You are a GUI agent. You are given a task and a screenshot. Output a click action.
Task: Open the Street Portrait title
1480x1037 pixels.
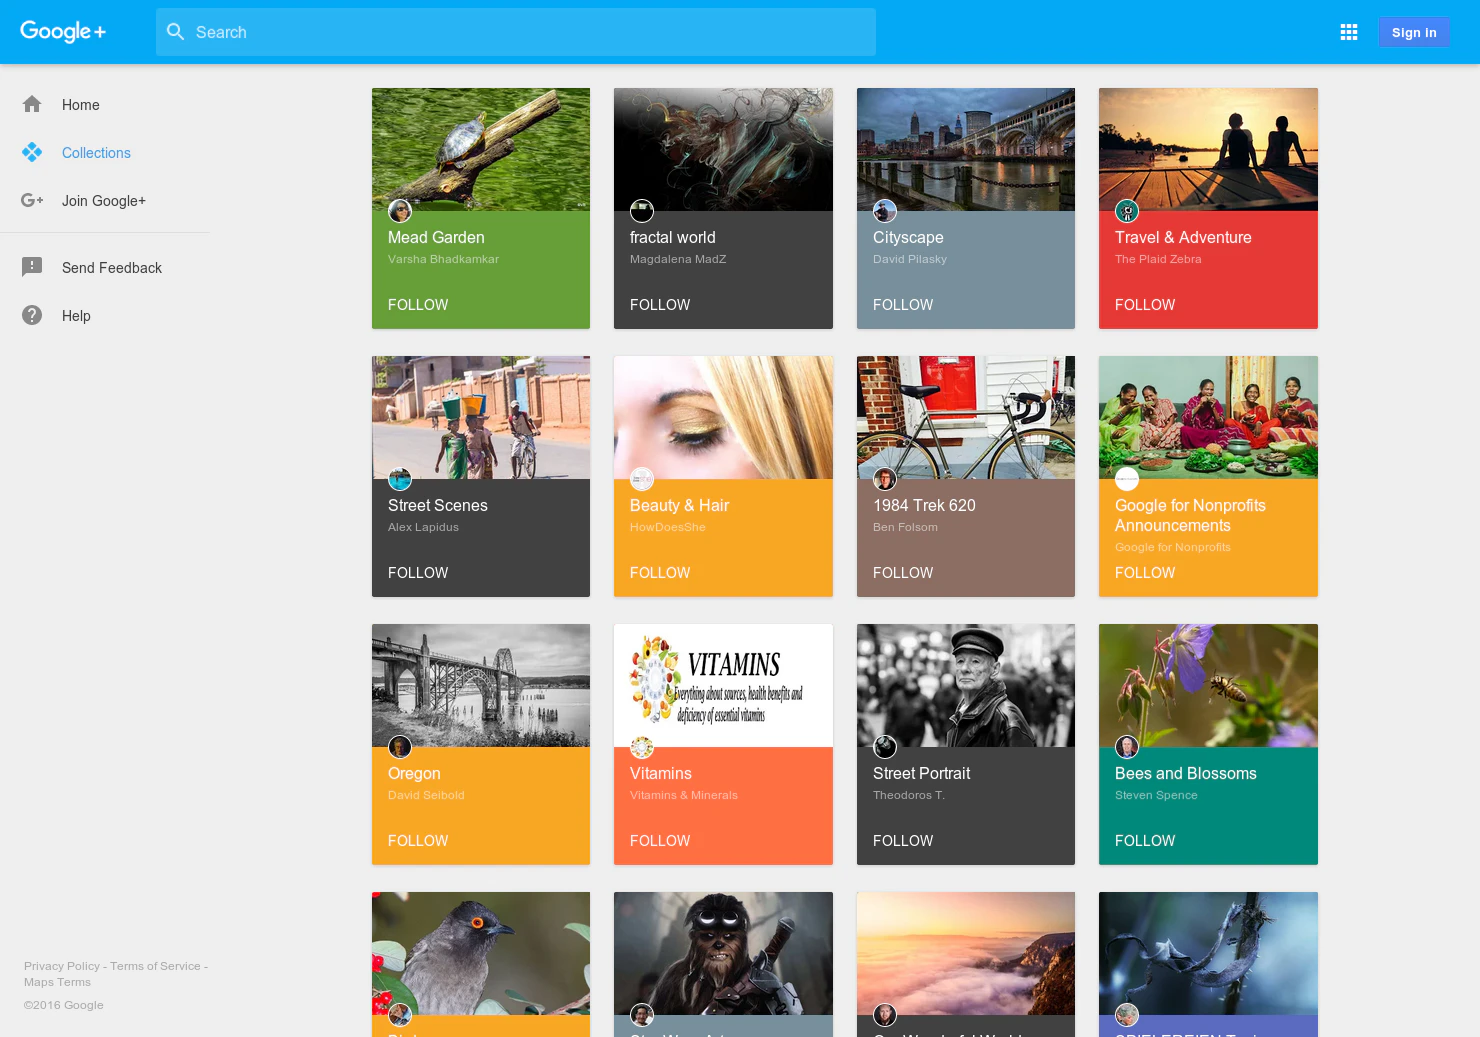click(921, 773)
